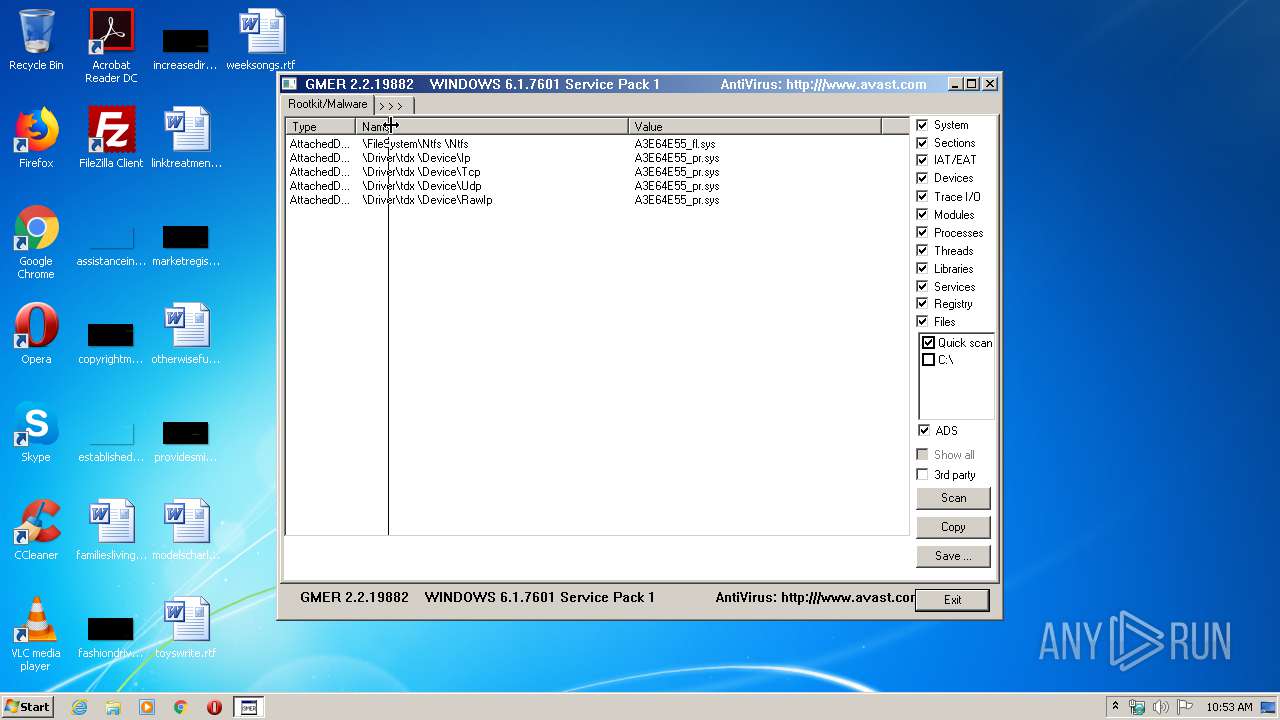The width and height of the screenshot is (1280, 720).
Task: Open Internet Explorer from the taskbar
Action: [x=79, y=707]
